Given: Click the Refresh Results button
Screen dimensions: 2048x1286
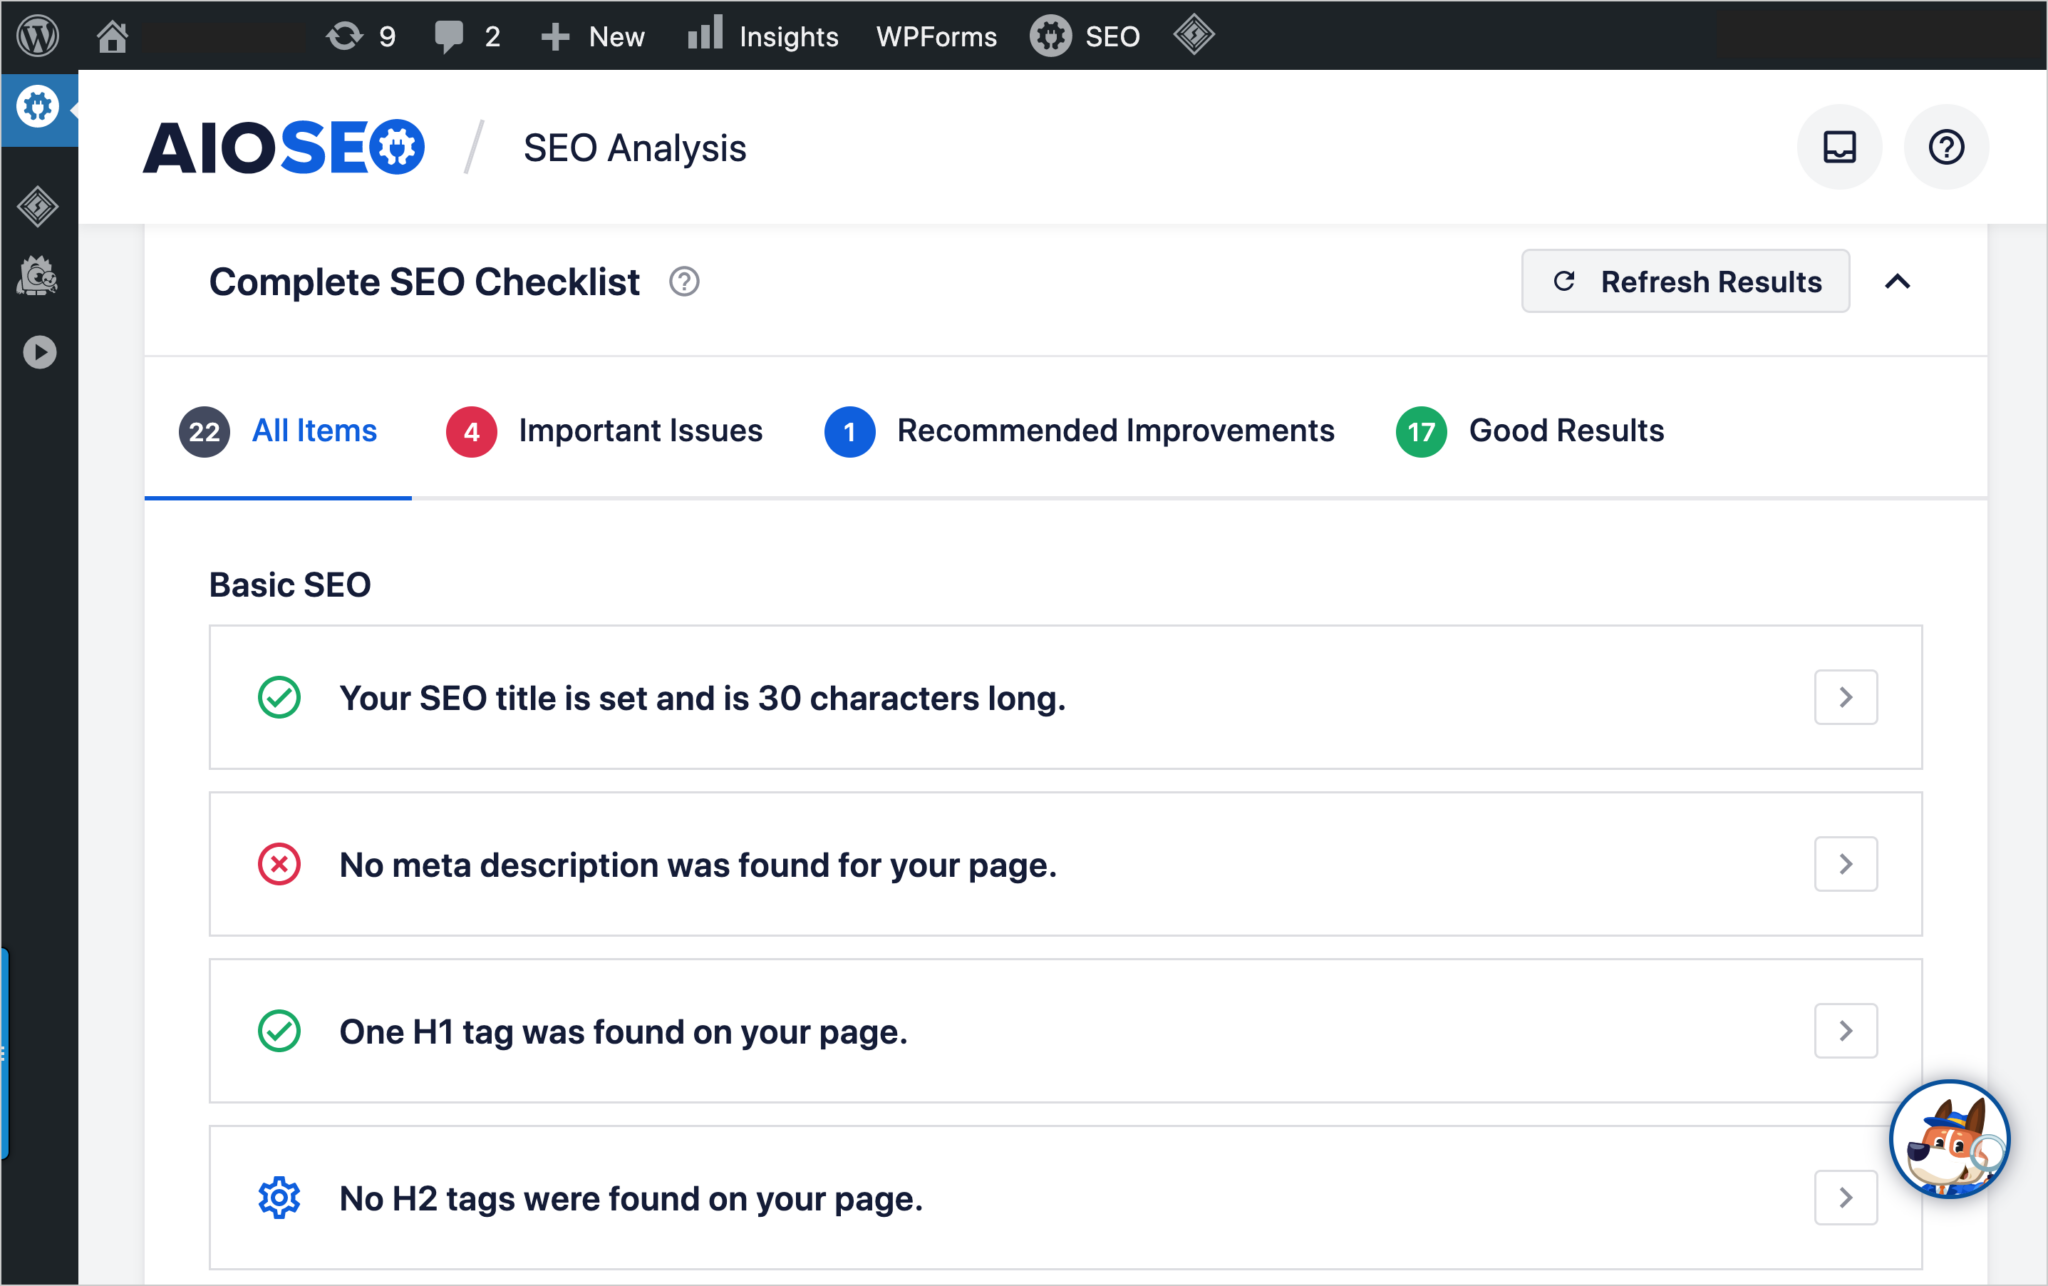Looking at the screenshot, I should click(x=1685, y=281).
